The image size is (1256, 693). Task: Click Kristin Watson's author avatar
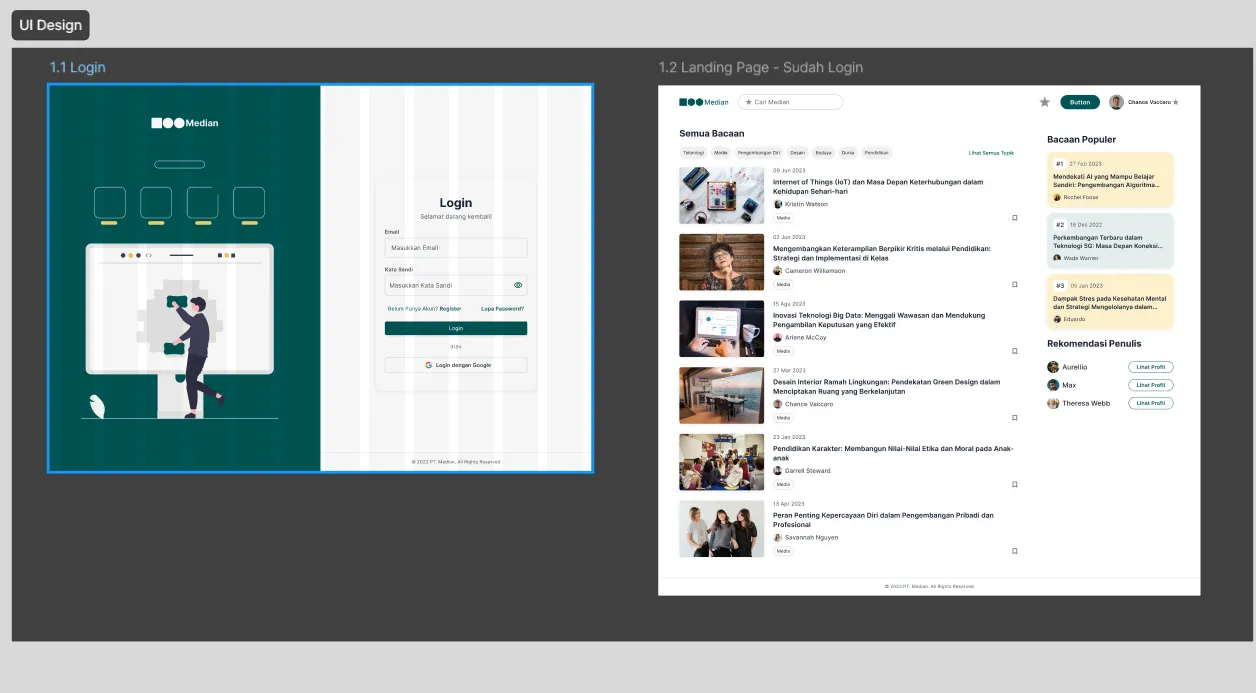tap(778, 204)
